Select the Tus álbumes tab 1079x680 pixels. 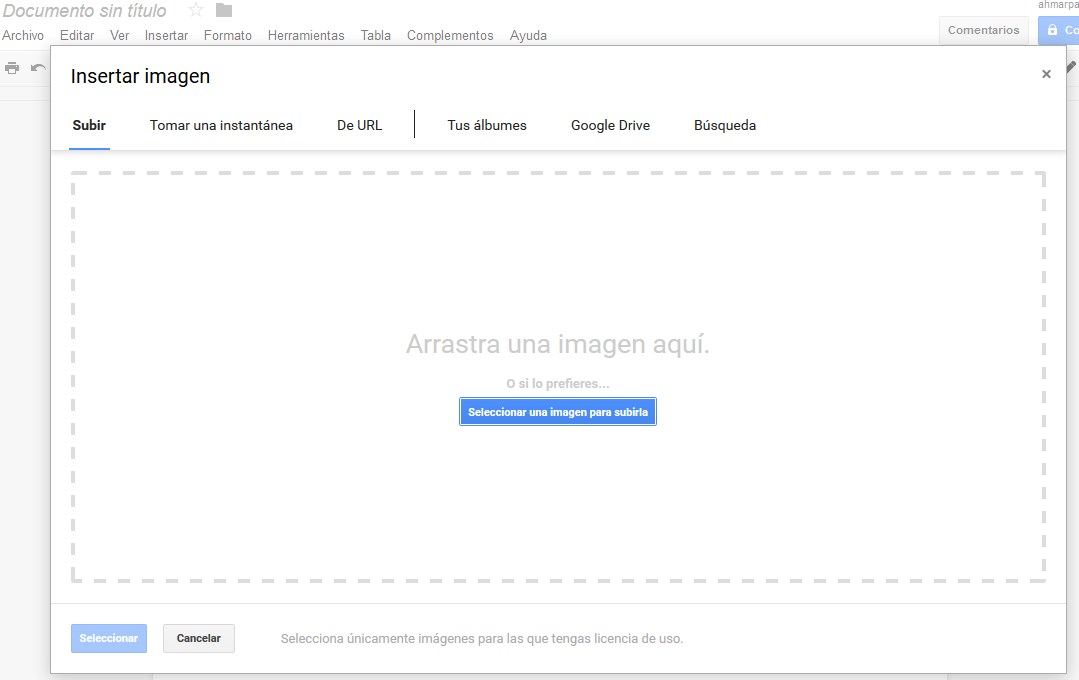click(487, 125)
